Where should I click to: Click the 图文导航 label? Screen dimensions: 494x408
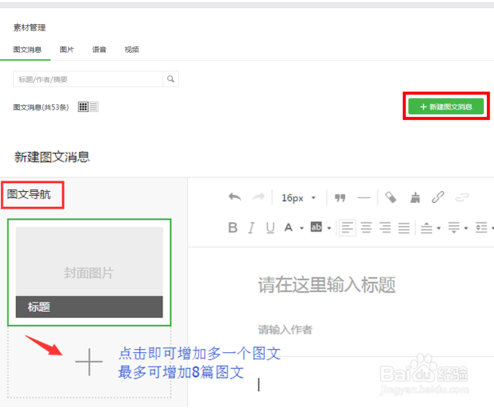[29, 194]
